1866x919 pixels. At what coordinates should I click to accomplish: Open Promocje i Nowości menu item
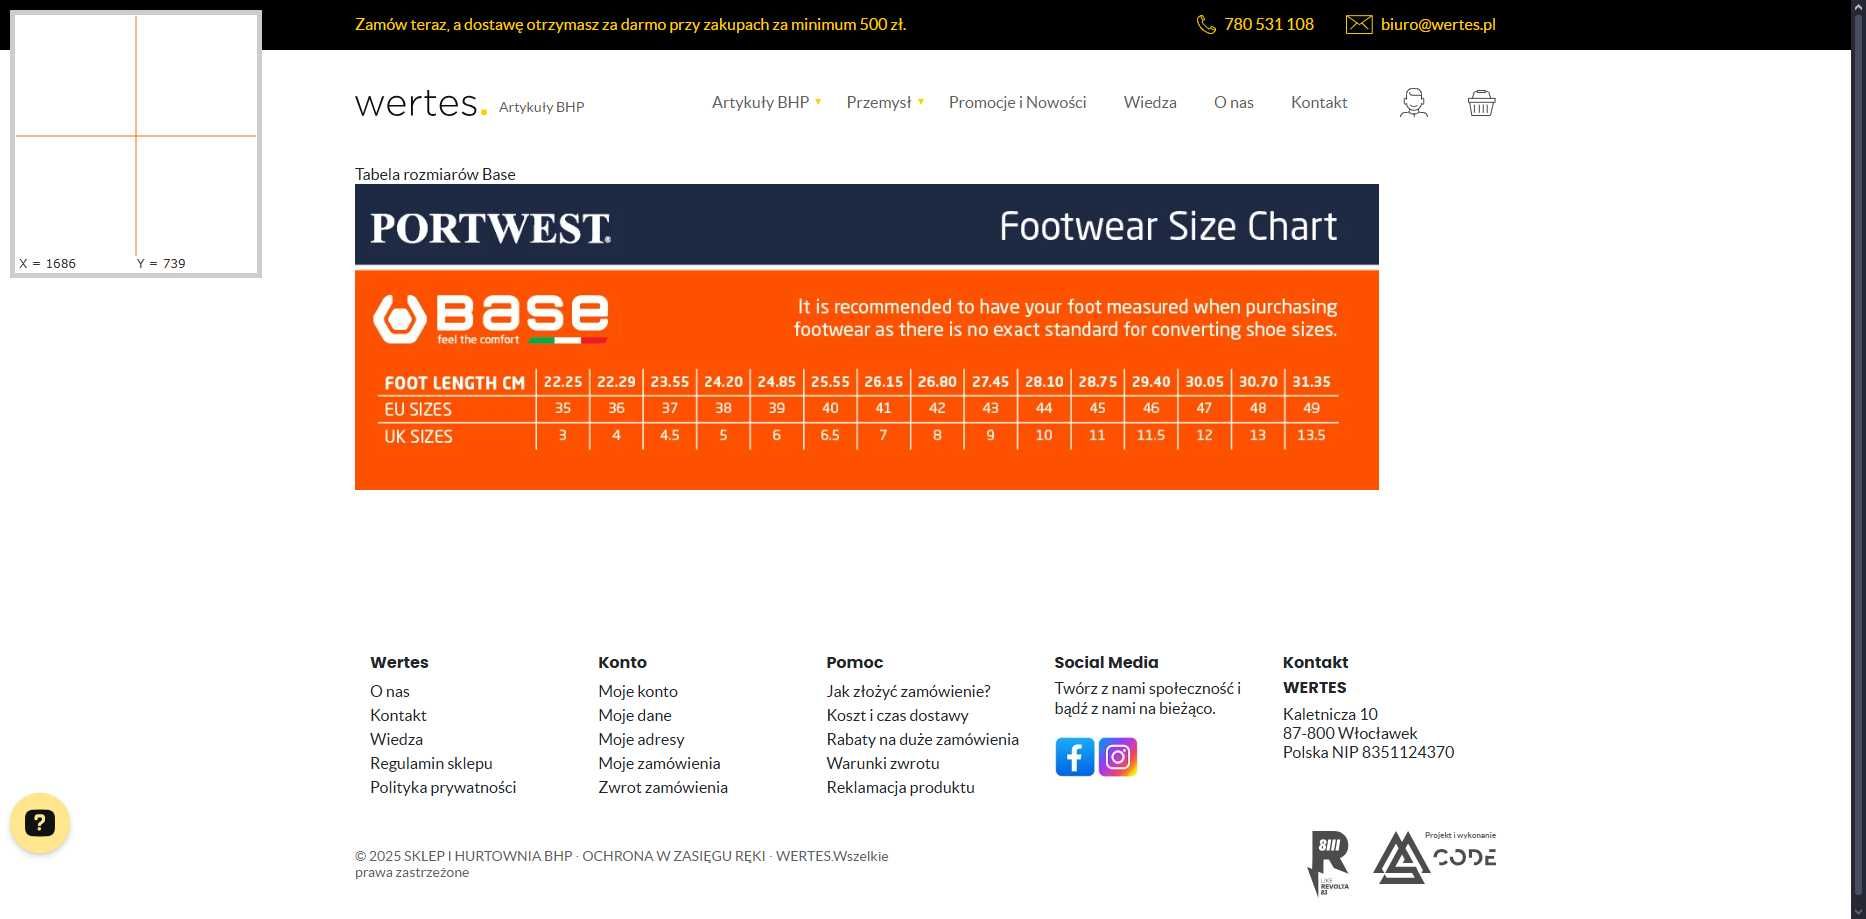click(1017, 102)
